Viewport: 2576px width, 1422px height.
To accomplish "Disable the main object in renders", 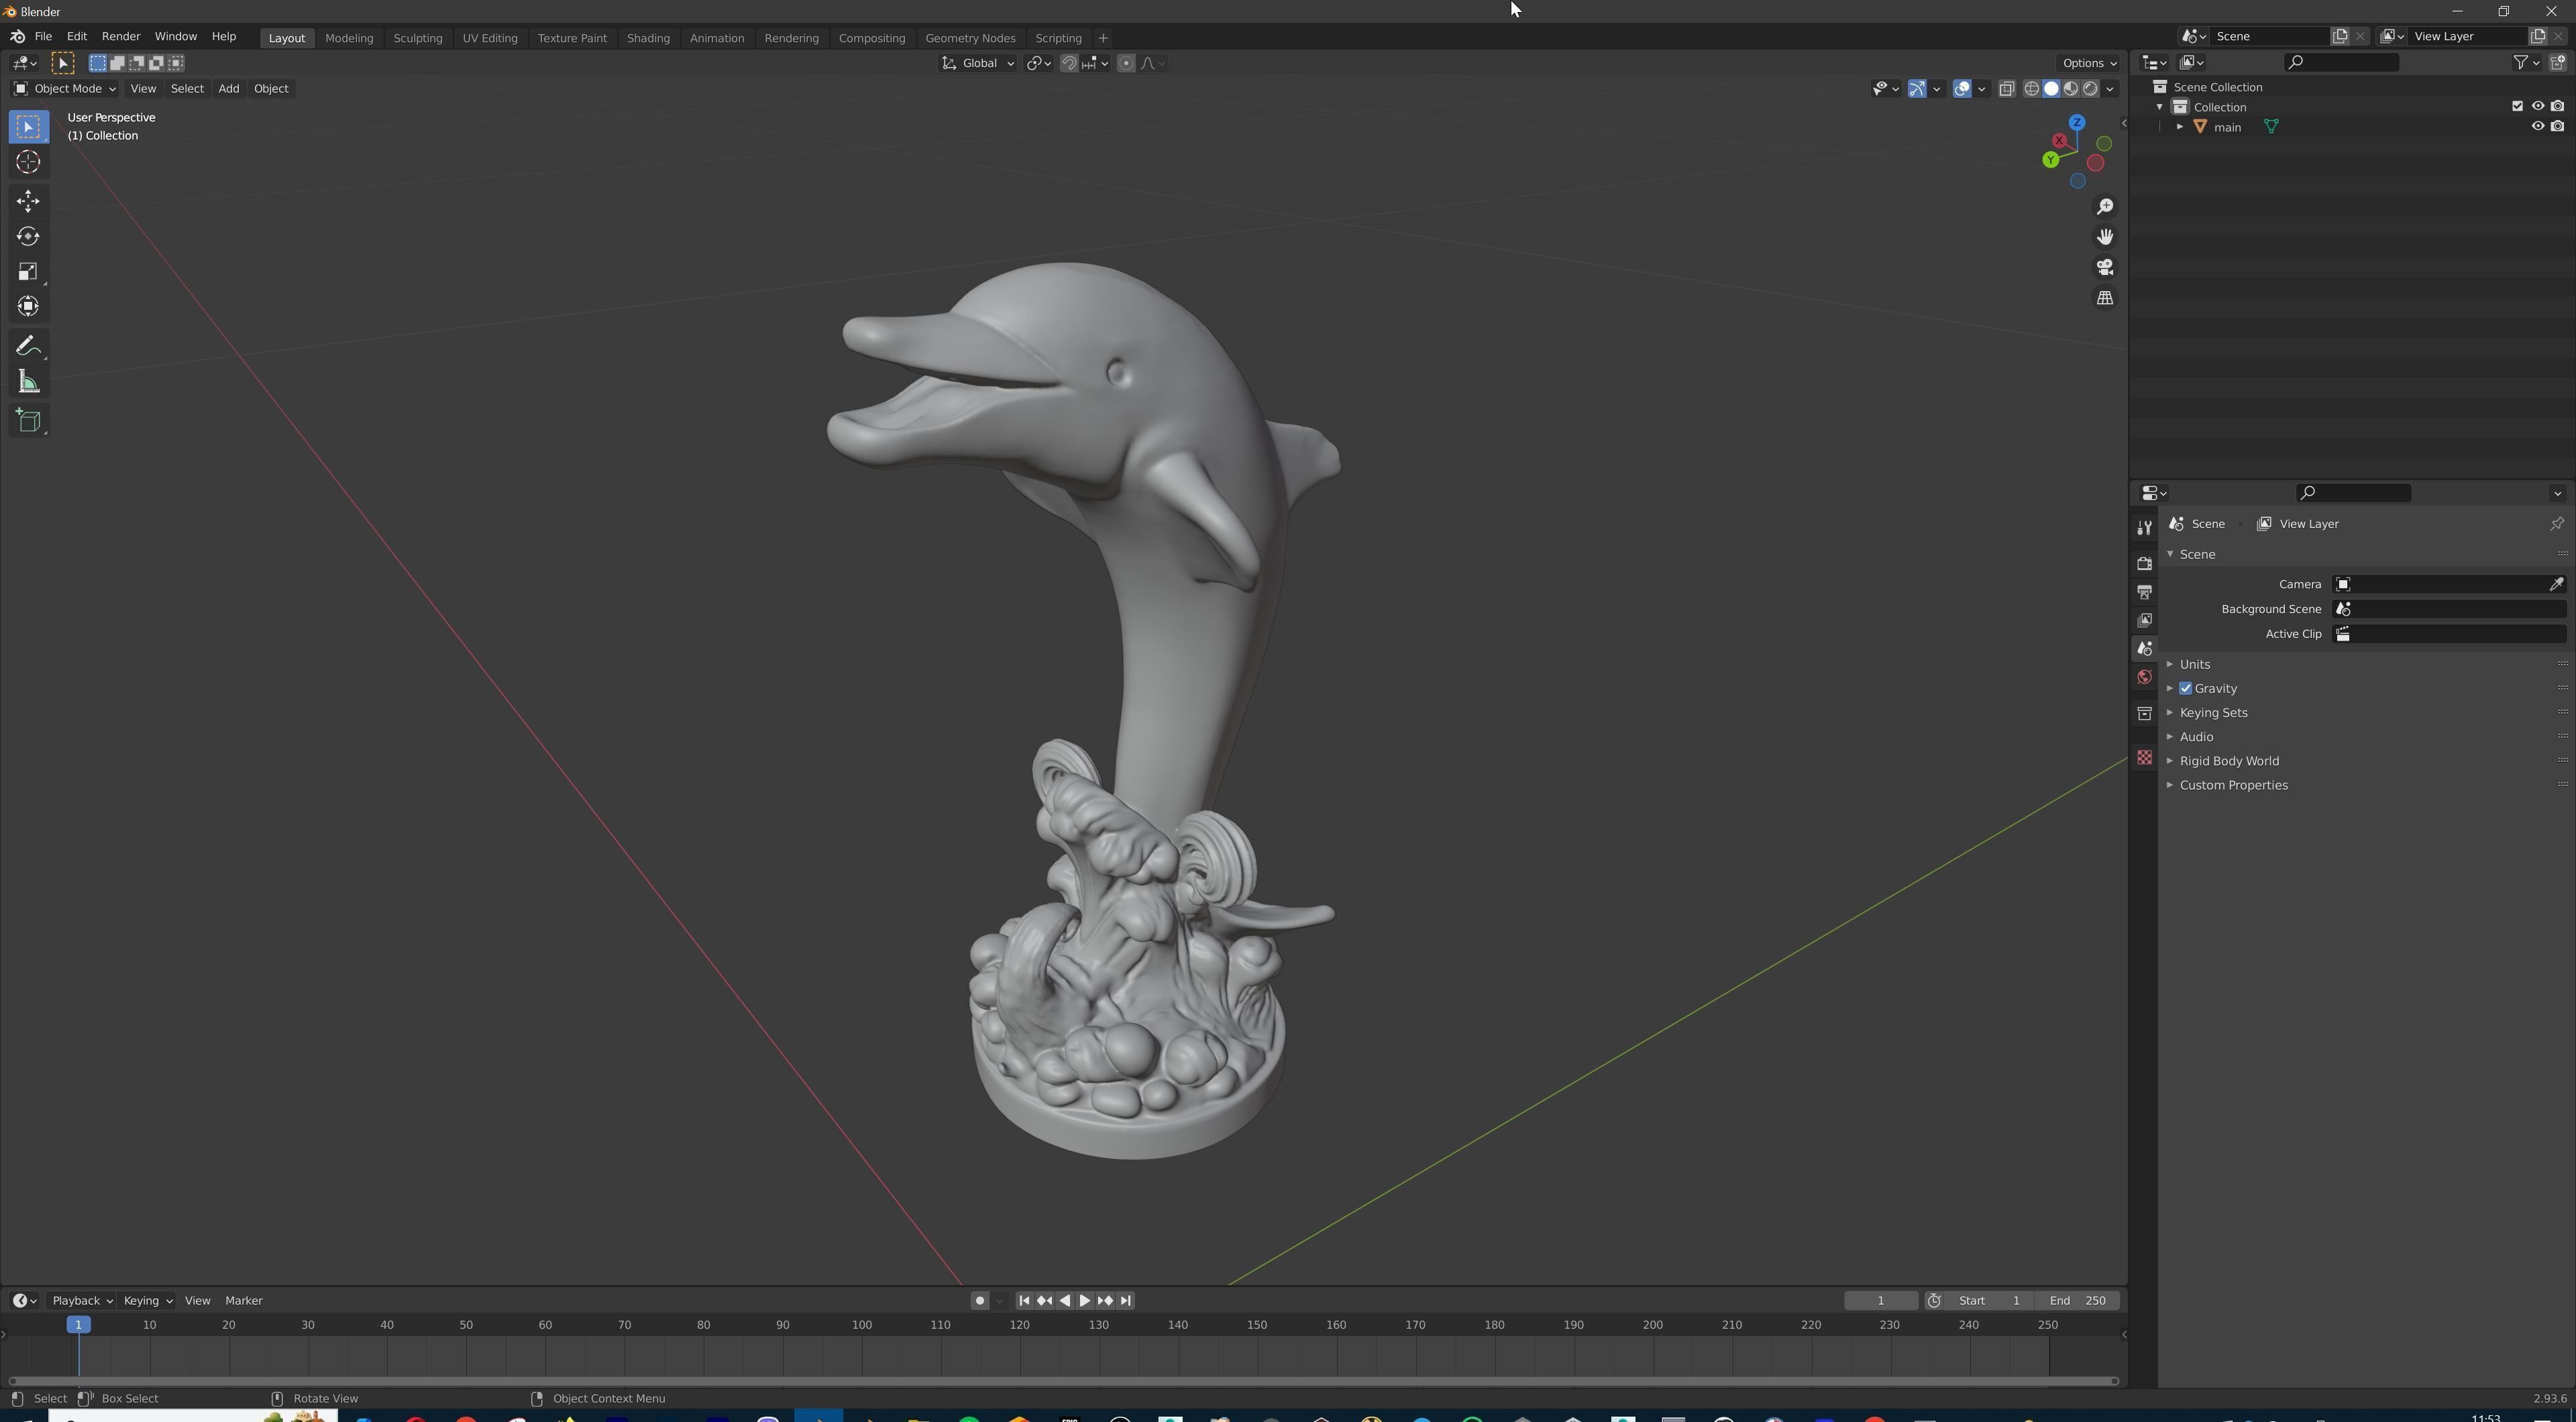I will pos(2557,127).
